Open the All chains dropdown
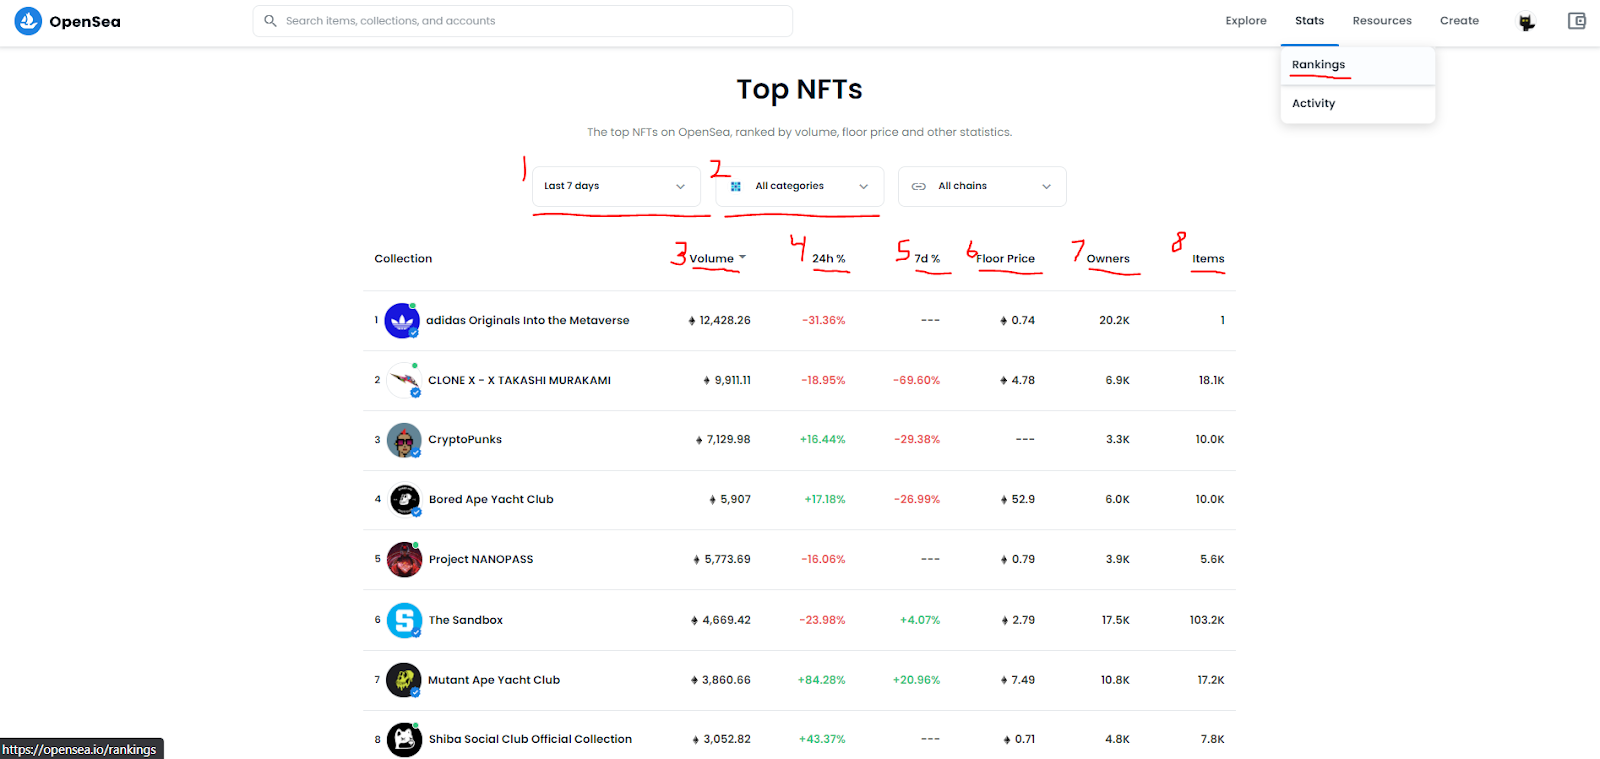1600x759 pixels. point(982,186)
